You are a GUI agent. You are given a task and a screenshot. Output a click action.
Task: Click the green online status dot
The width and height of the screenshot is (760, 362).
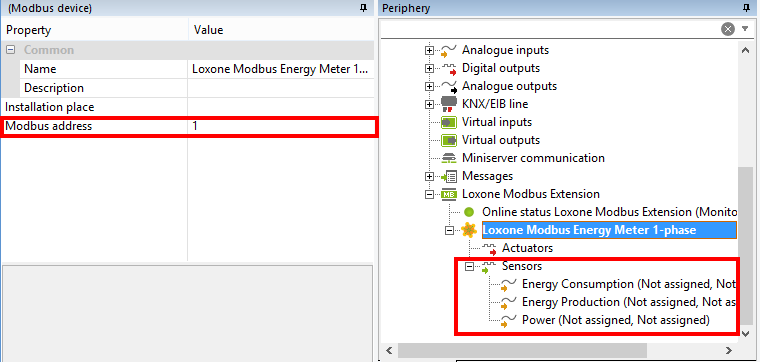coord(469,212)
